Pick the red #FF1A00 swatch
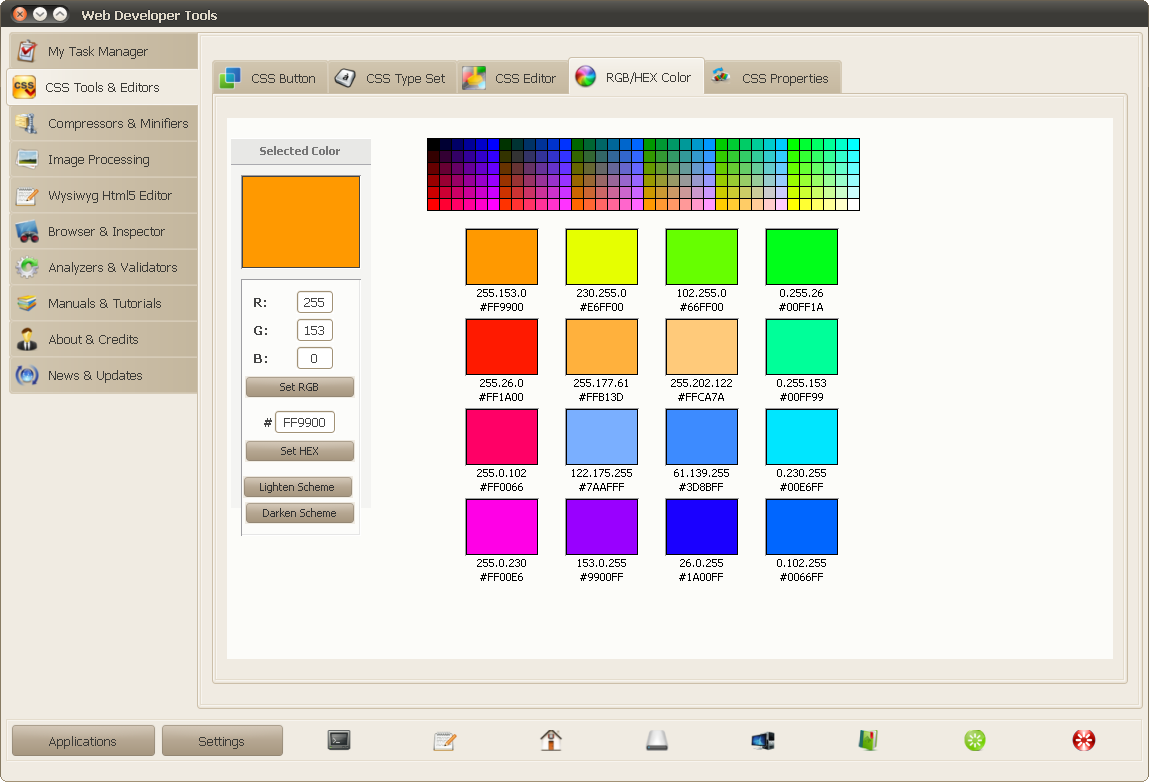The image size is (1149, 782). (x=502, y=347)
